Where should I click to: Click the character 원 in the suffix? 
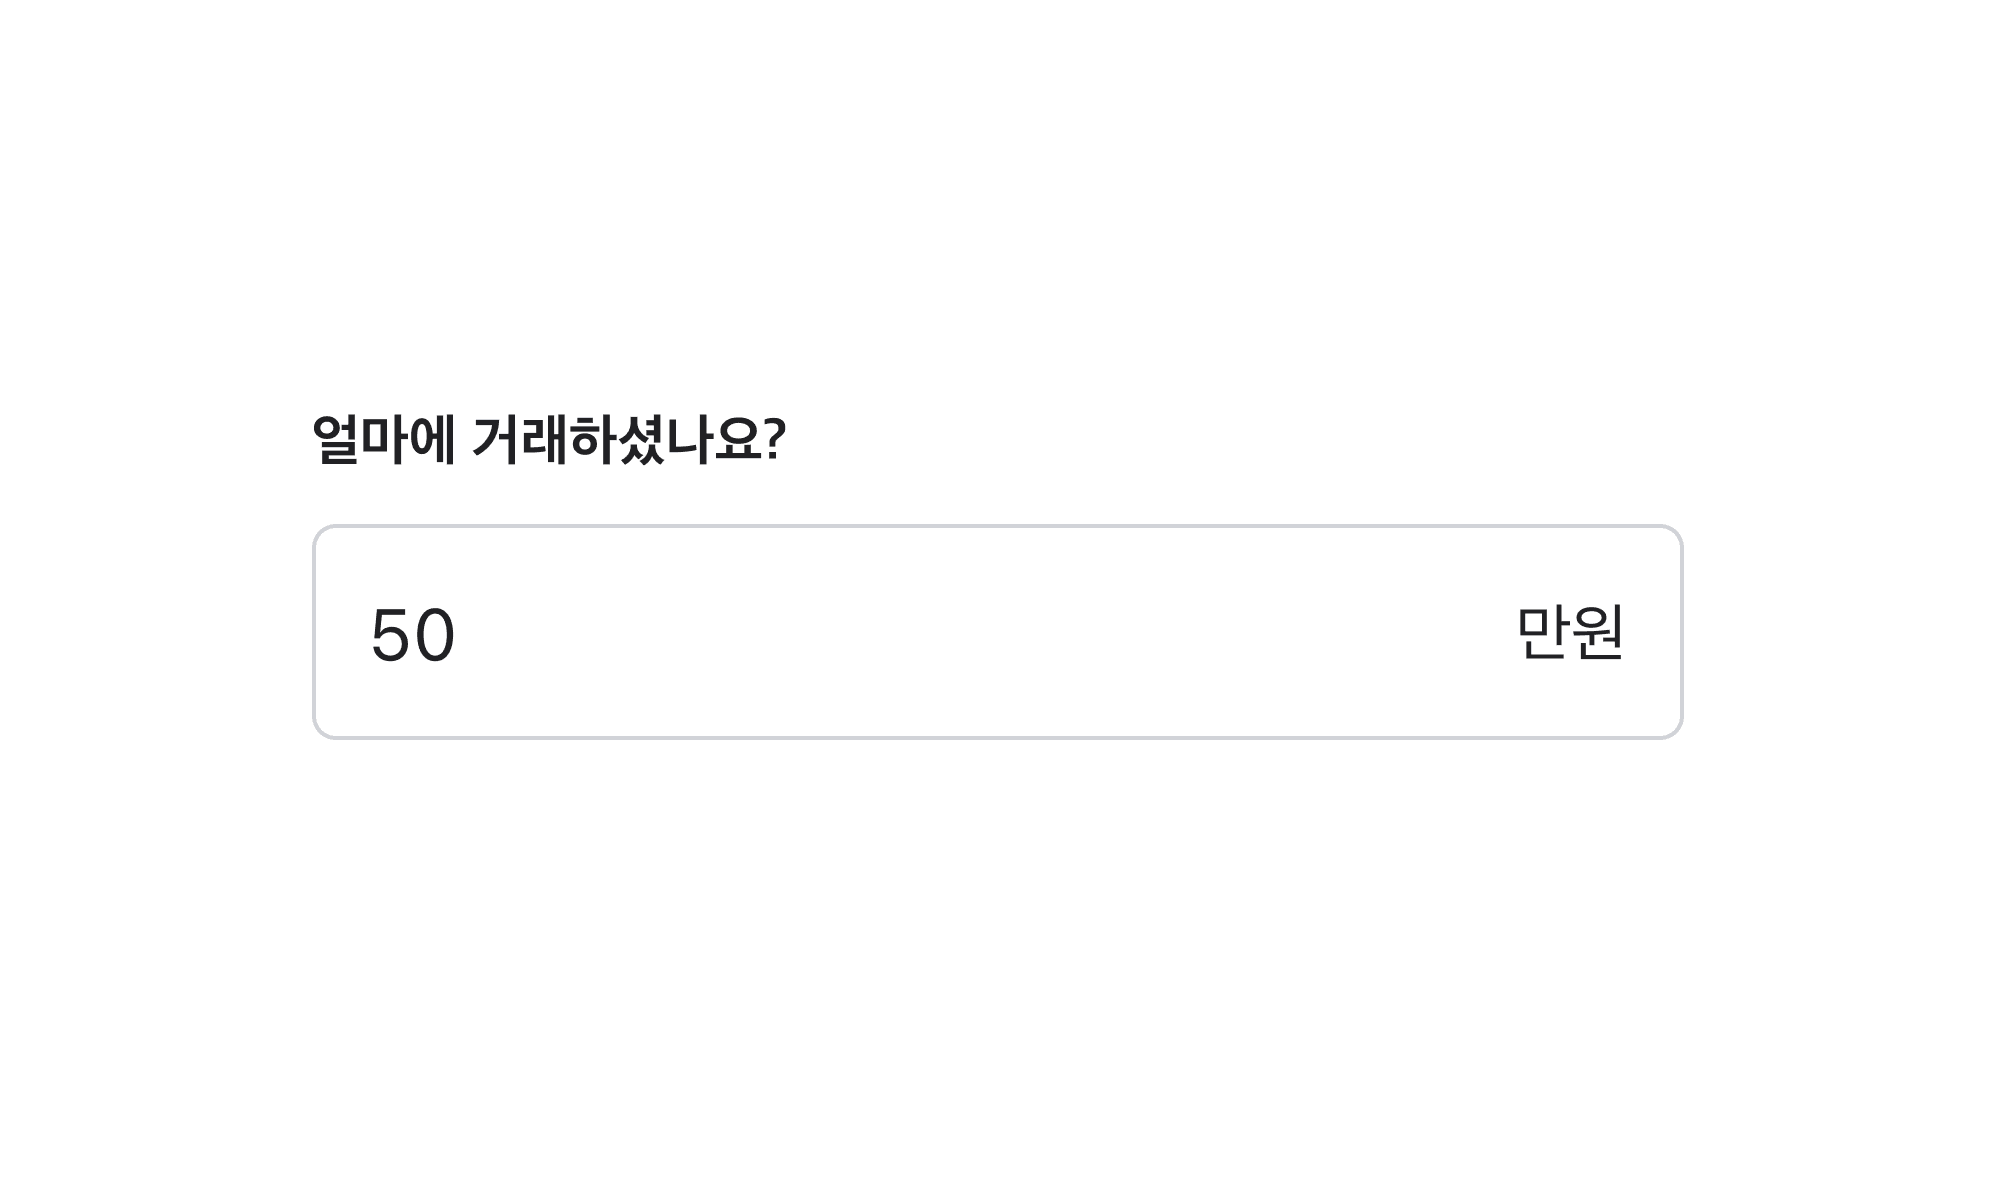tap(1597, 632)
